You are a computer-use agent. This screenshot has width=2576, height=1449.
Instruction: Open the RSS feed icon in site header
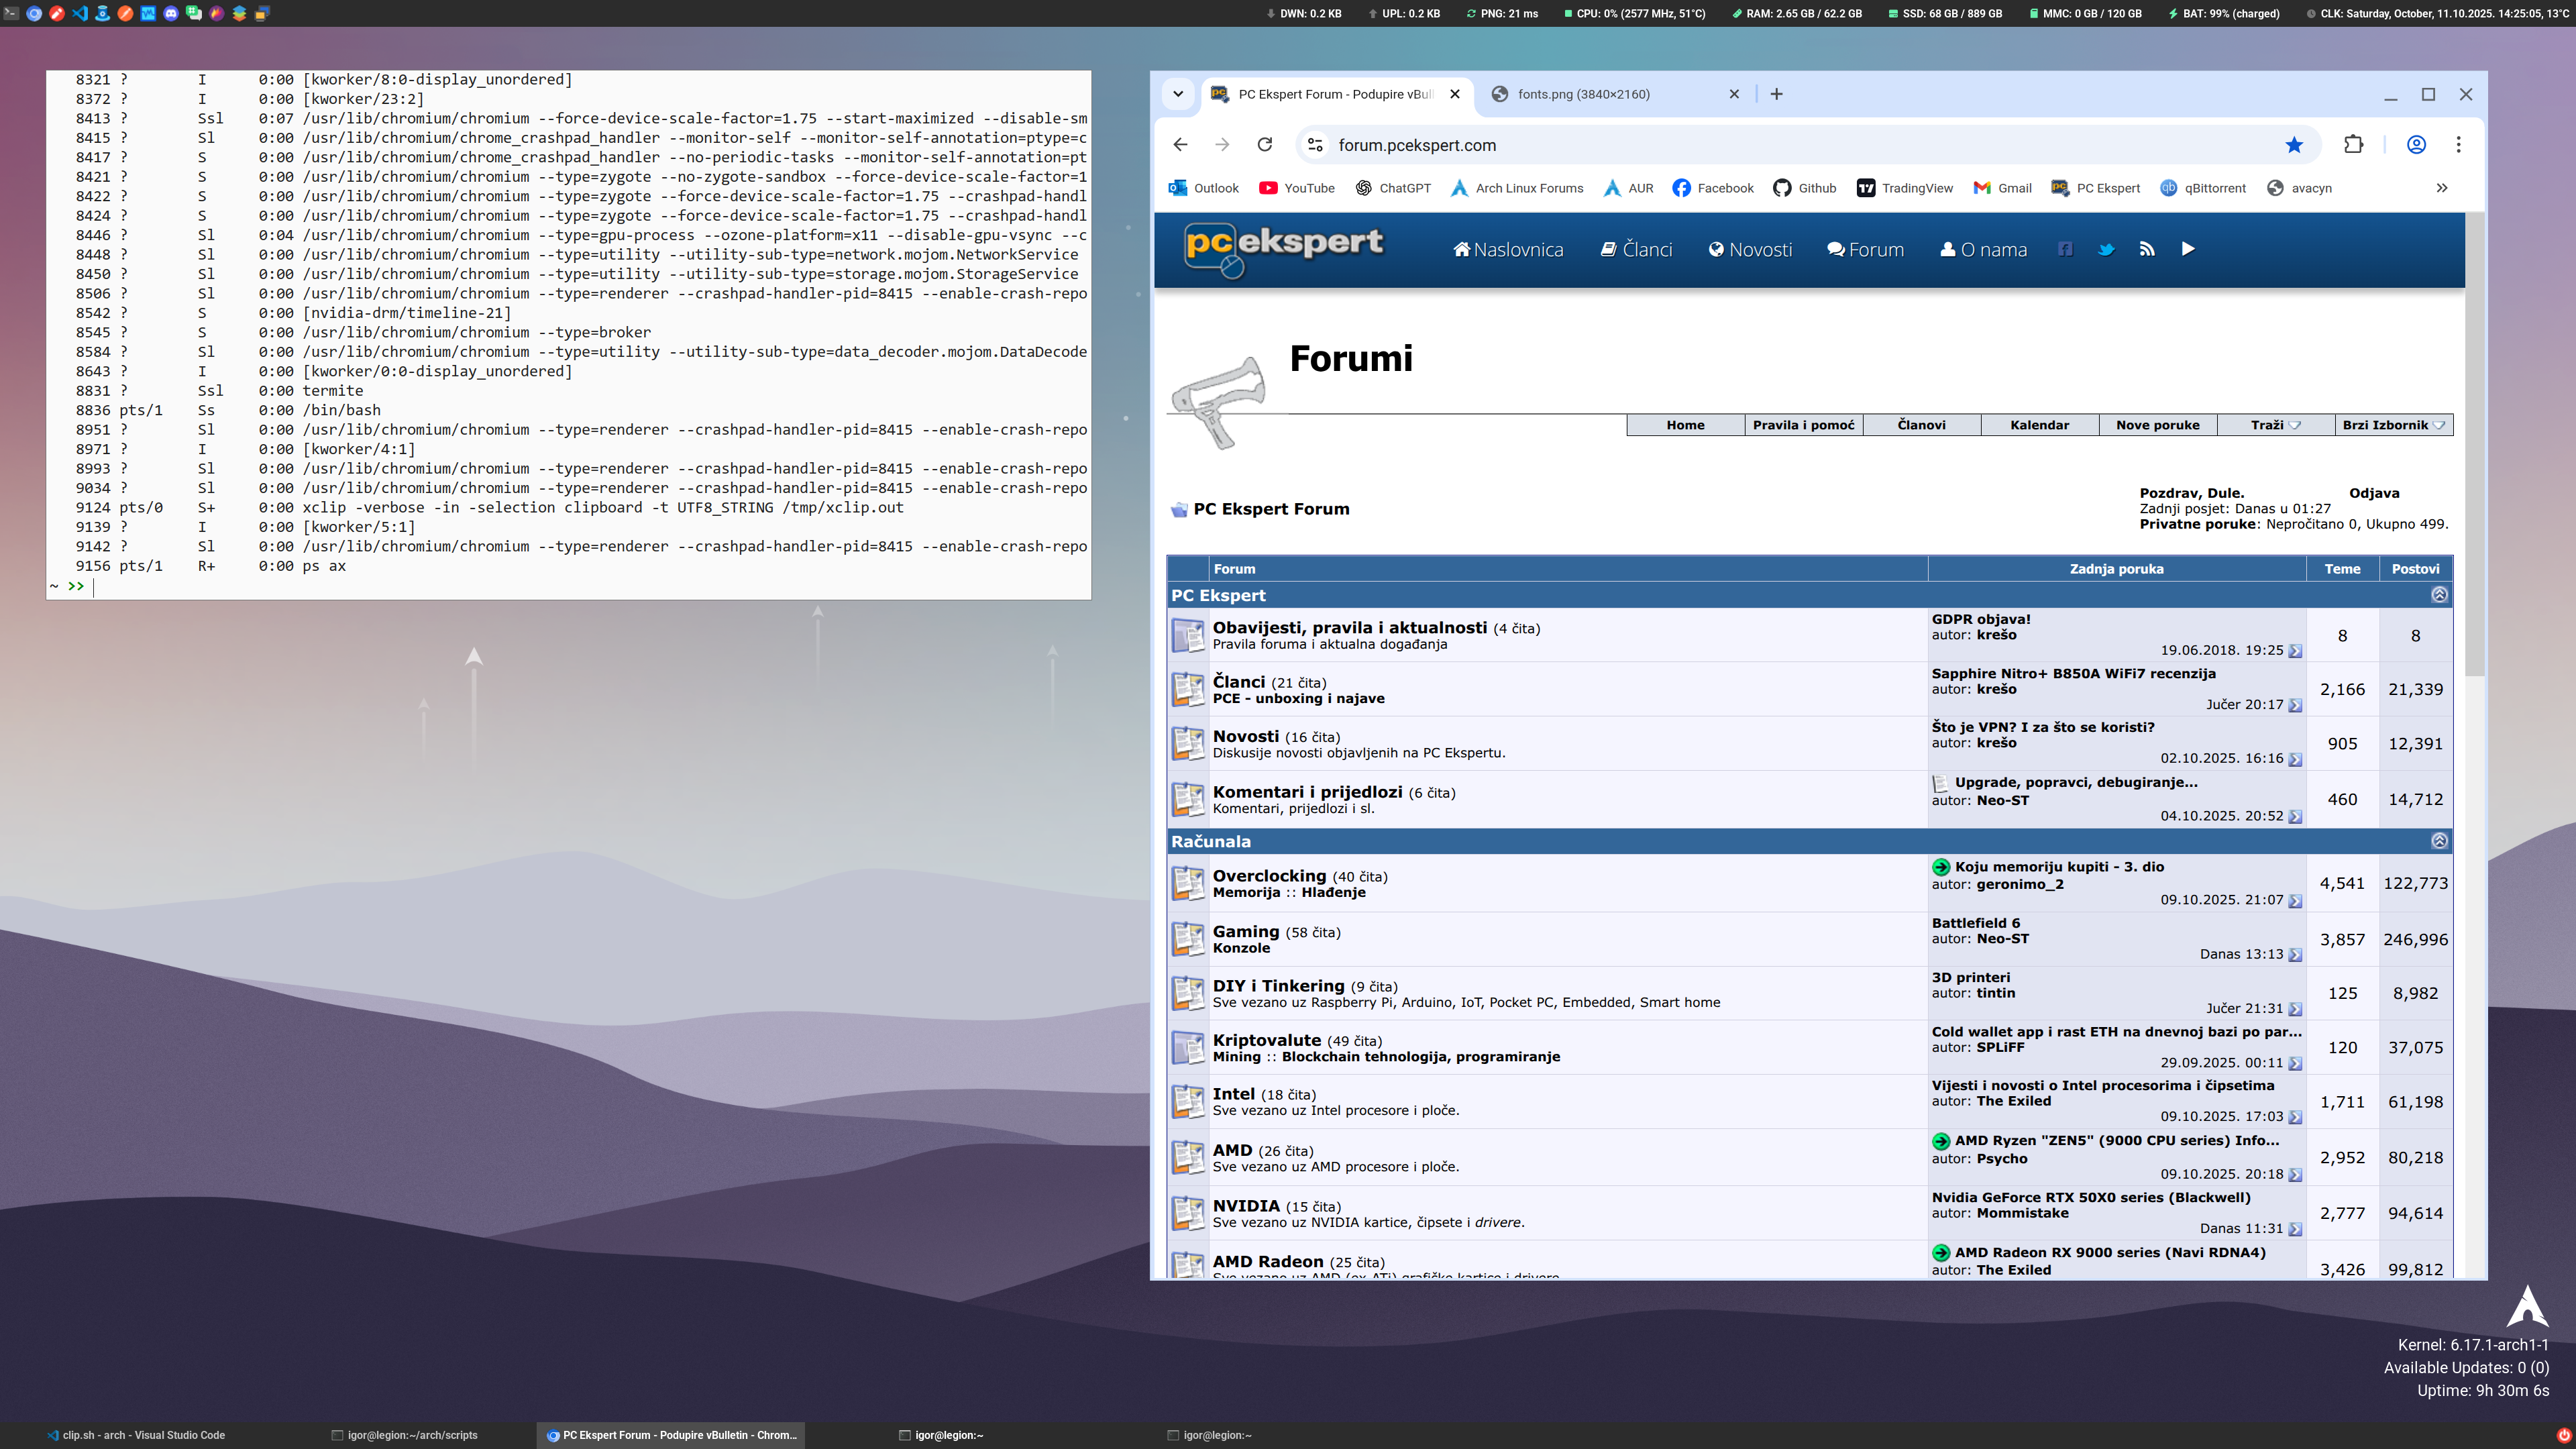[x=2147, y=249]
